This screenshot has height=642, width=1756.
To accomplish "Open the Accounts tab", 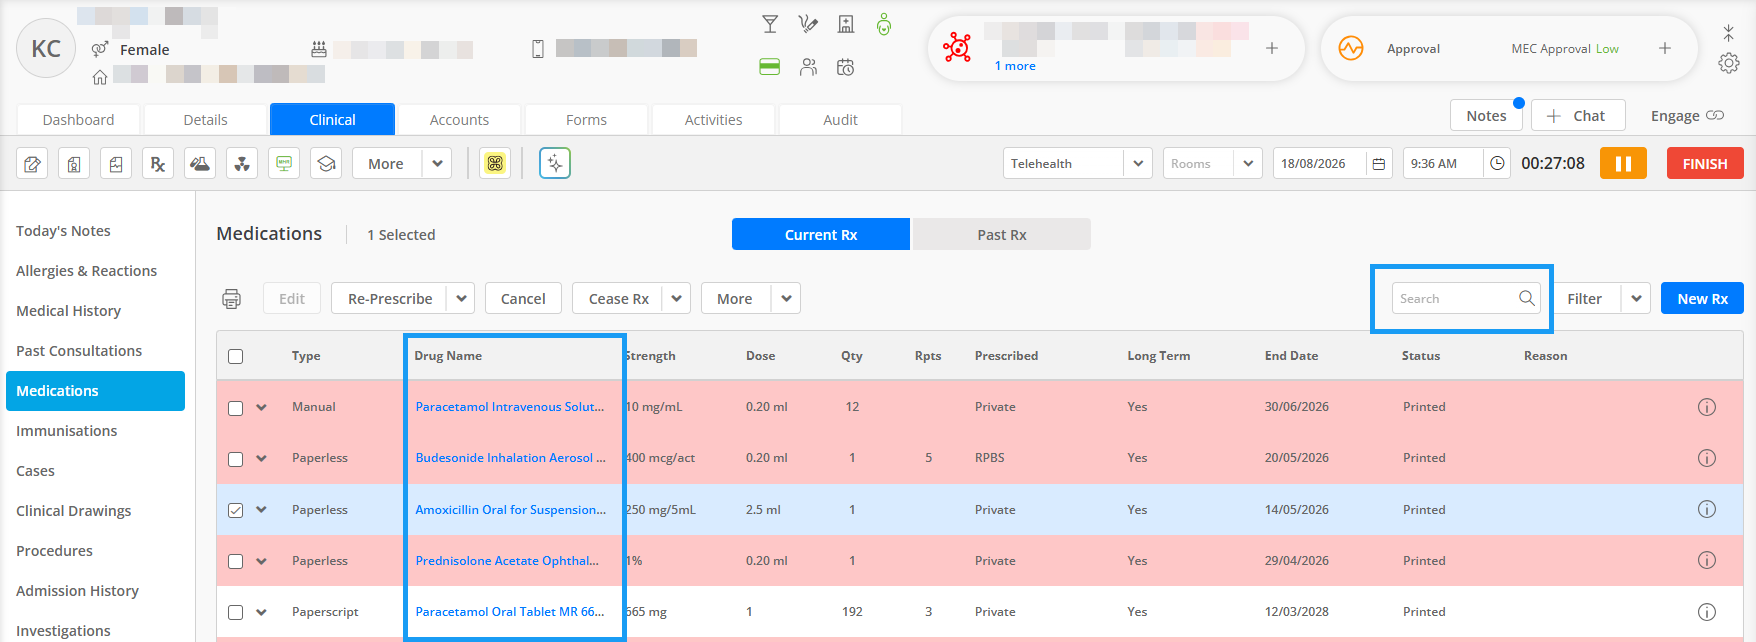I will pos(459,119).
